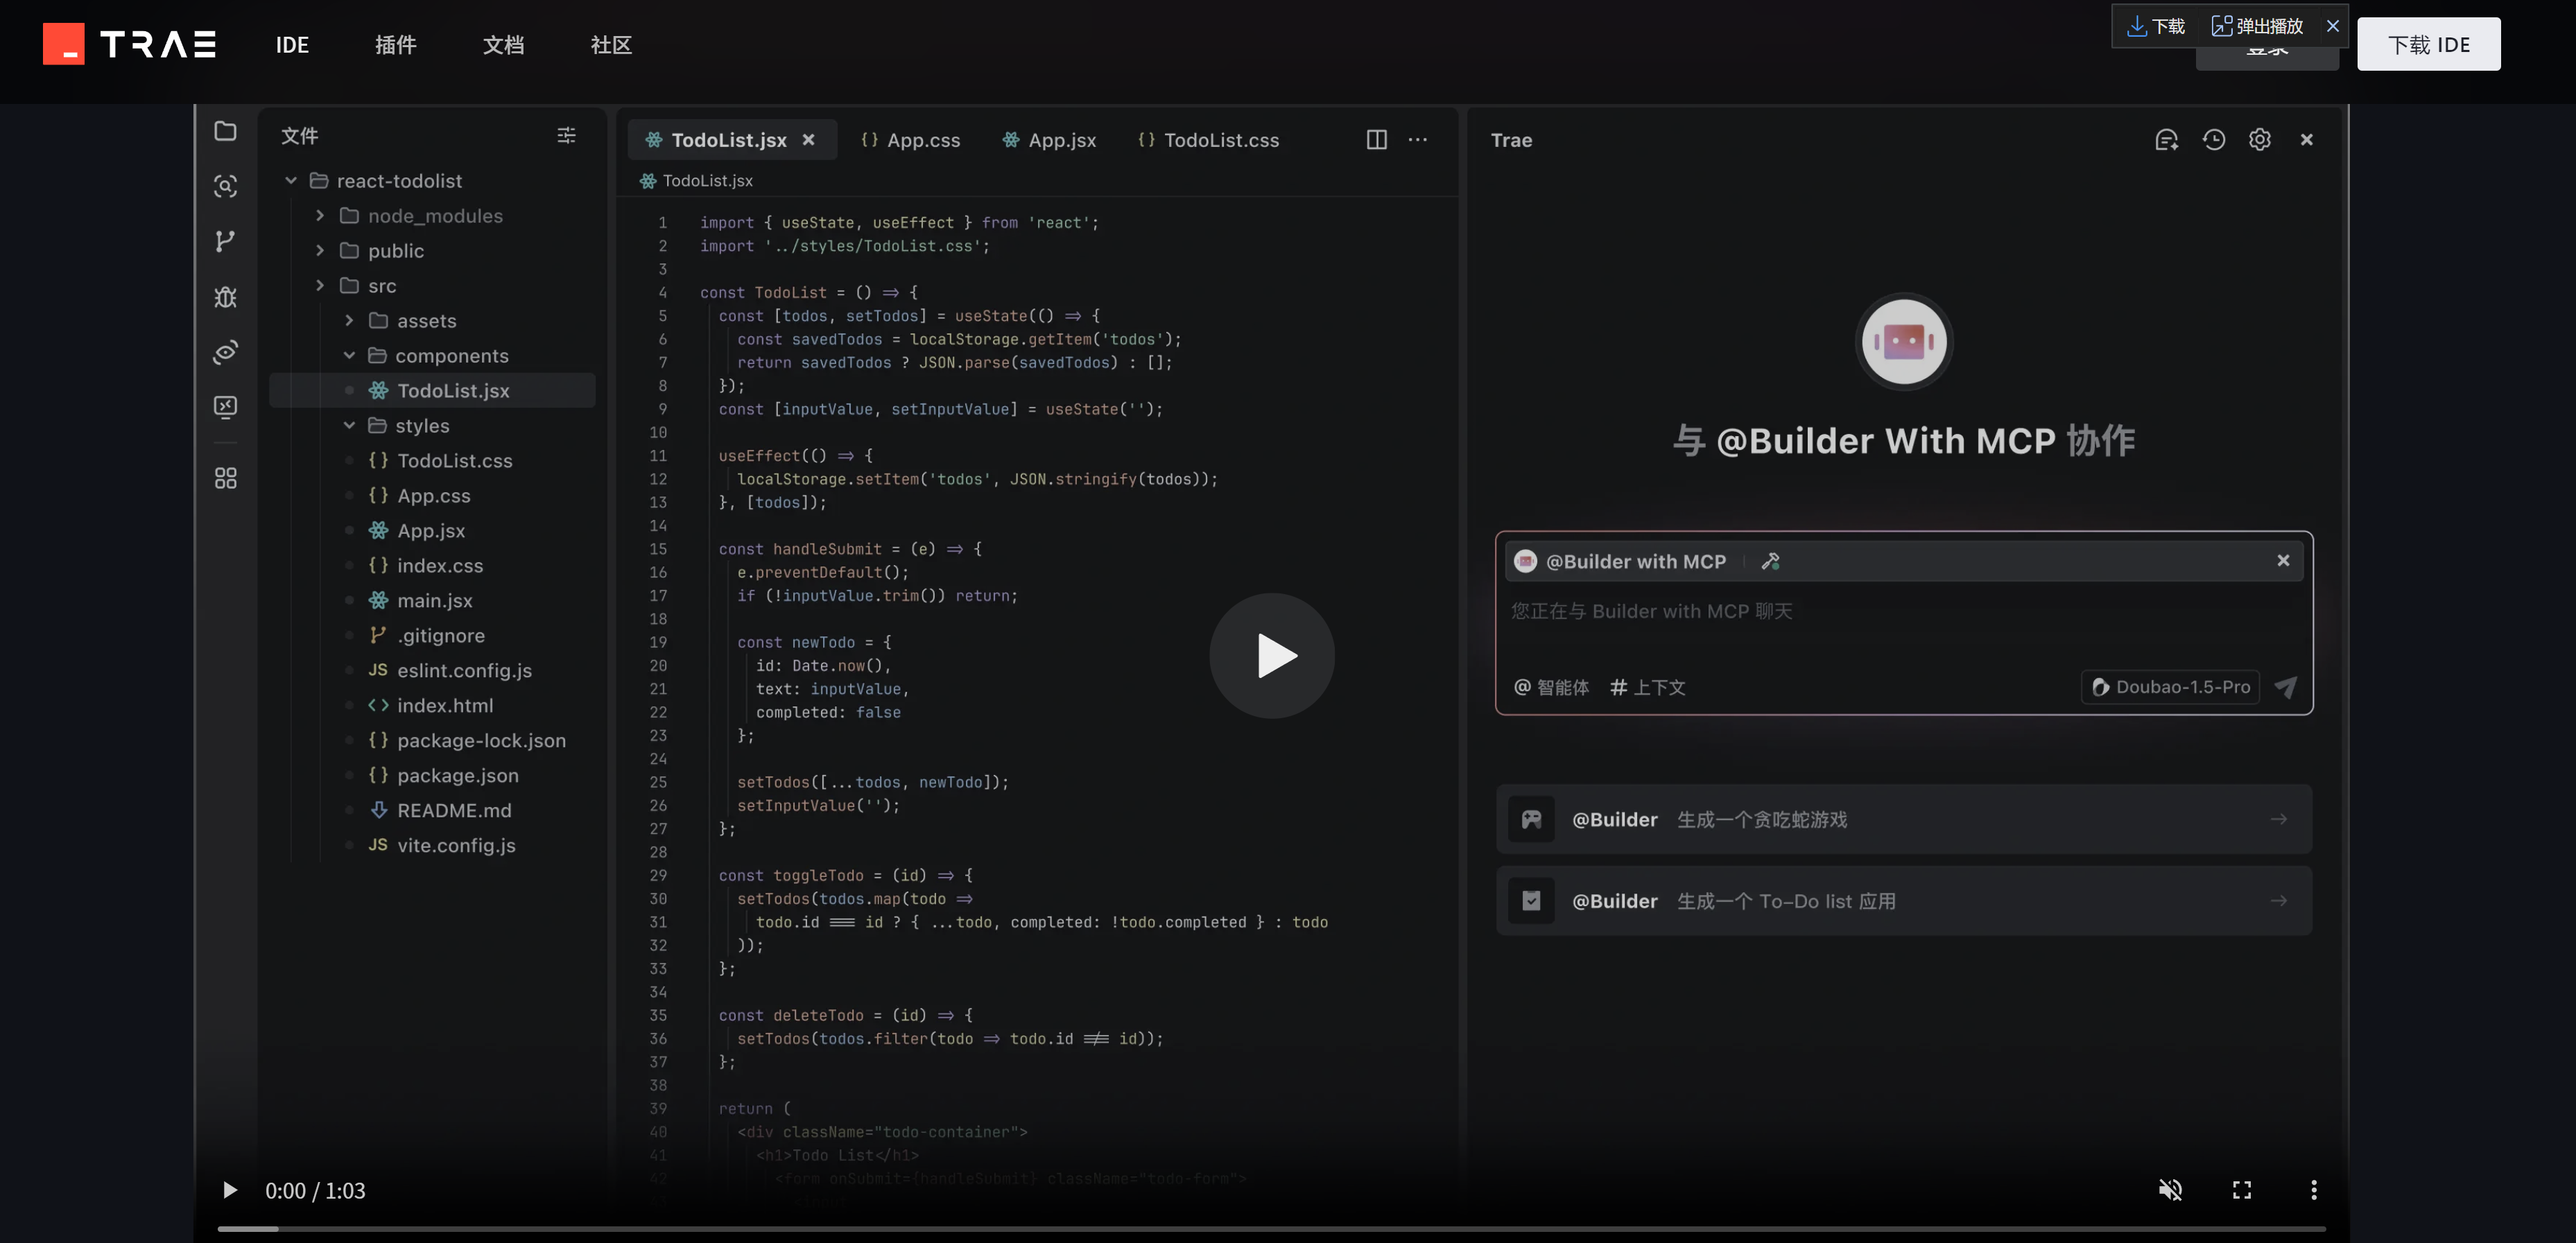Click the TodoList.jsx breadcrumb
The width and height of the screenshot is (2576, 1243).
(696, 181)
